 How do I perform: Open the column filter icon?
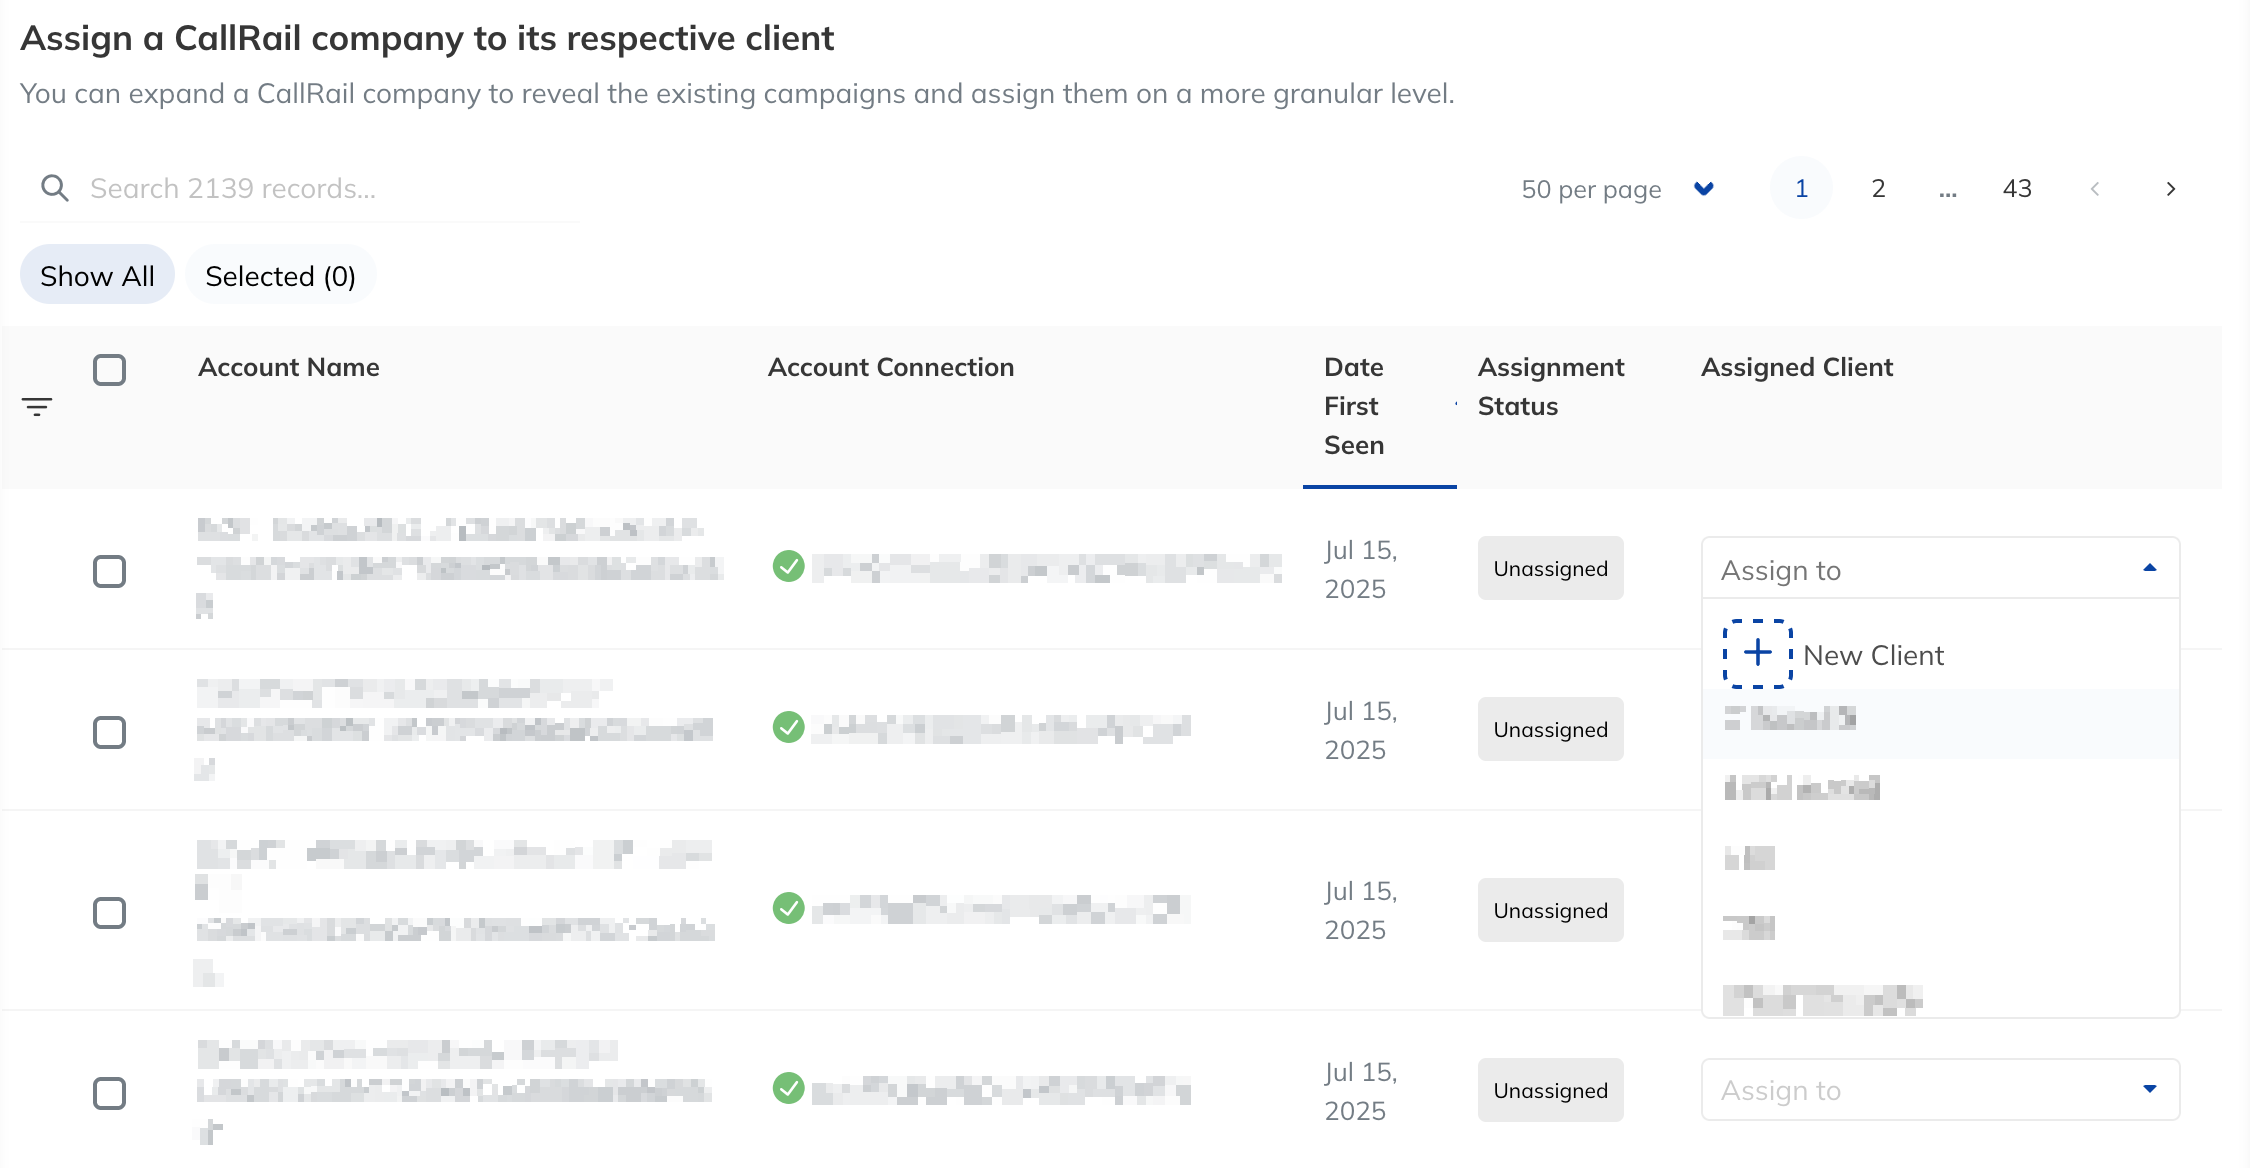tap(37, 407)
